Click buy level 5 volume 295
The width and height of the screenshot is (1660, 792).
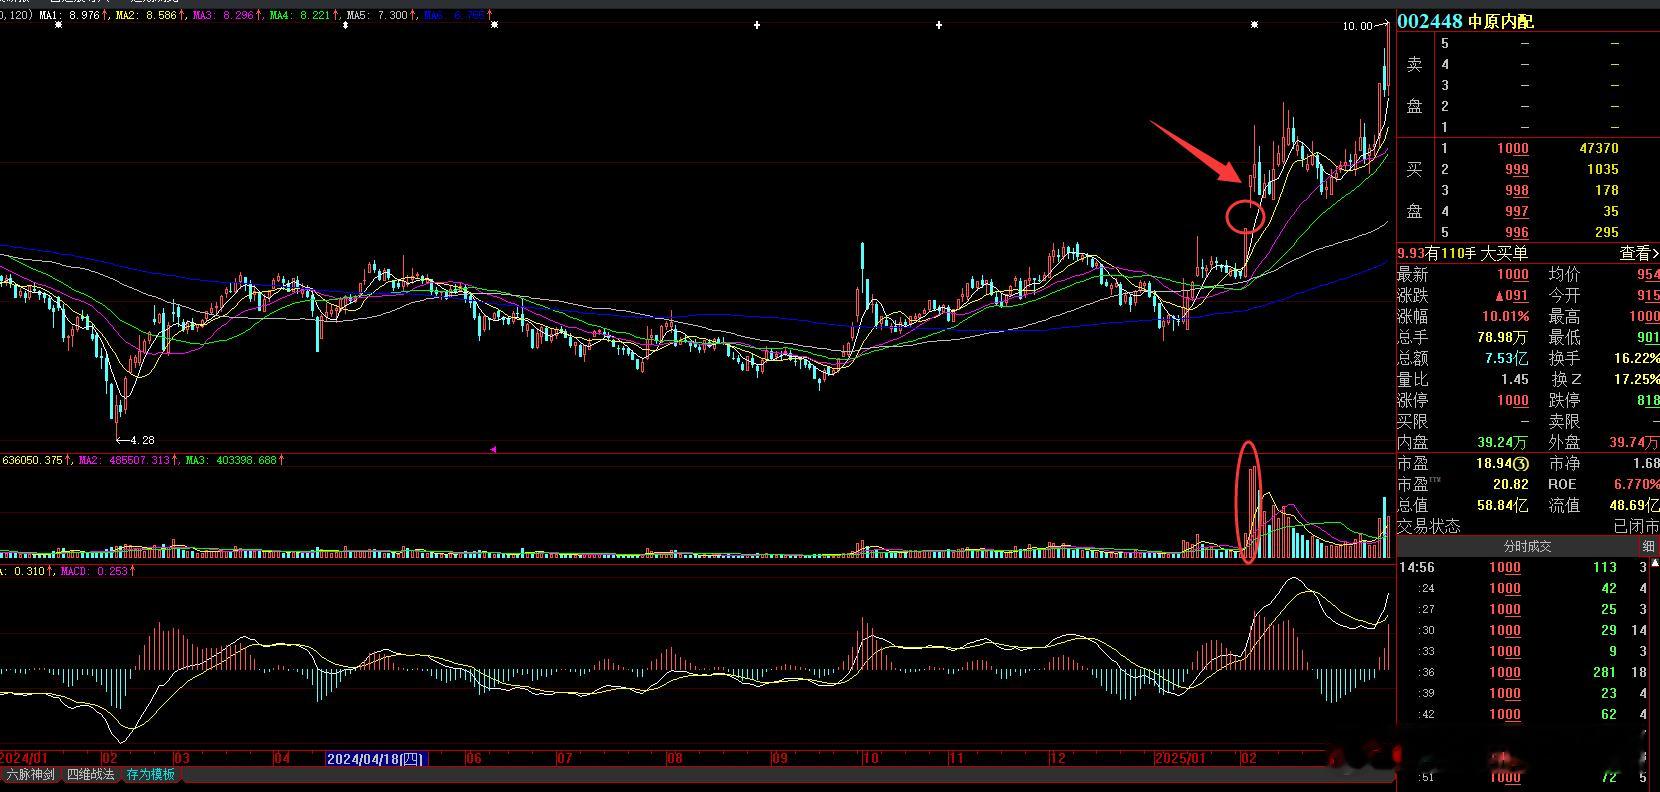pos(1607,232)
